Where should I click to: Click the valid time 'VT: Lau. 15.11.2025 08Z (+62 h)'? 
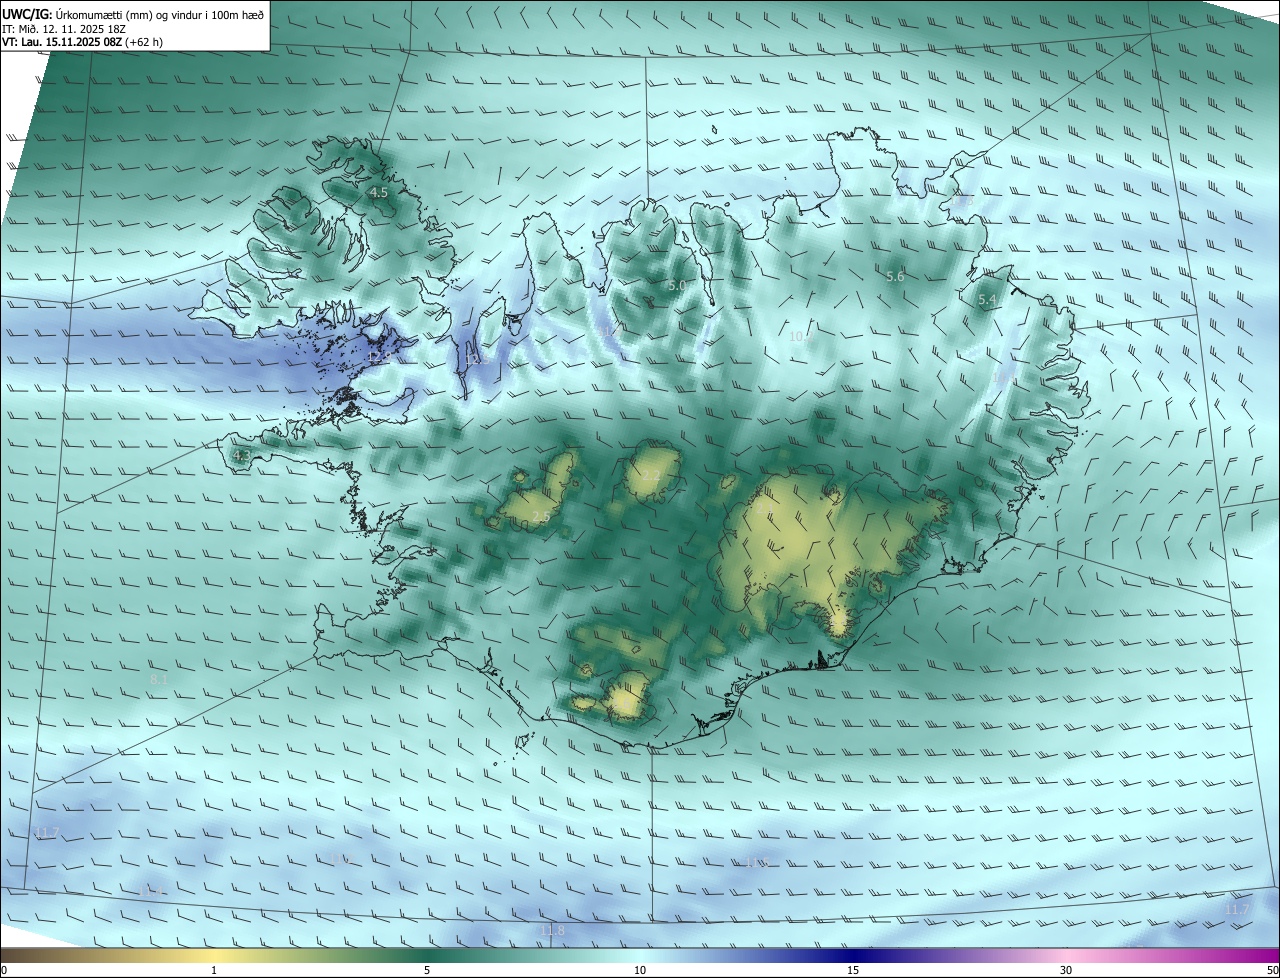tap(82, 43)
